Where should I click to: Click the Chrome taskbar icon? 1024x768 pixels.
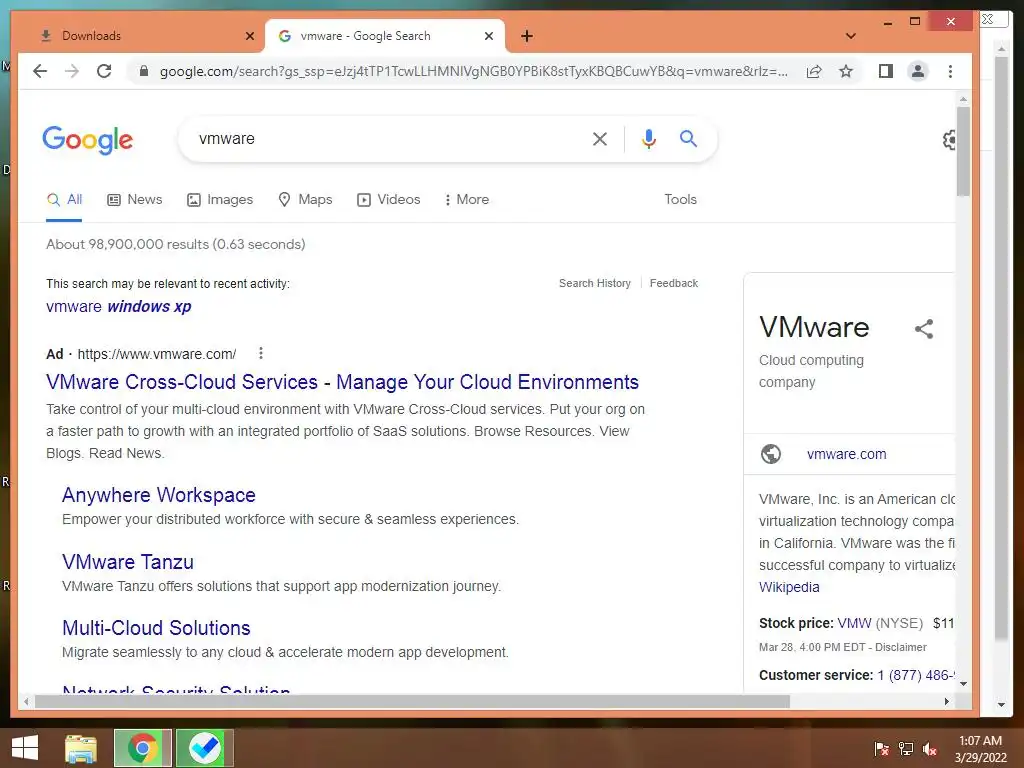[142, 748]
